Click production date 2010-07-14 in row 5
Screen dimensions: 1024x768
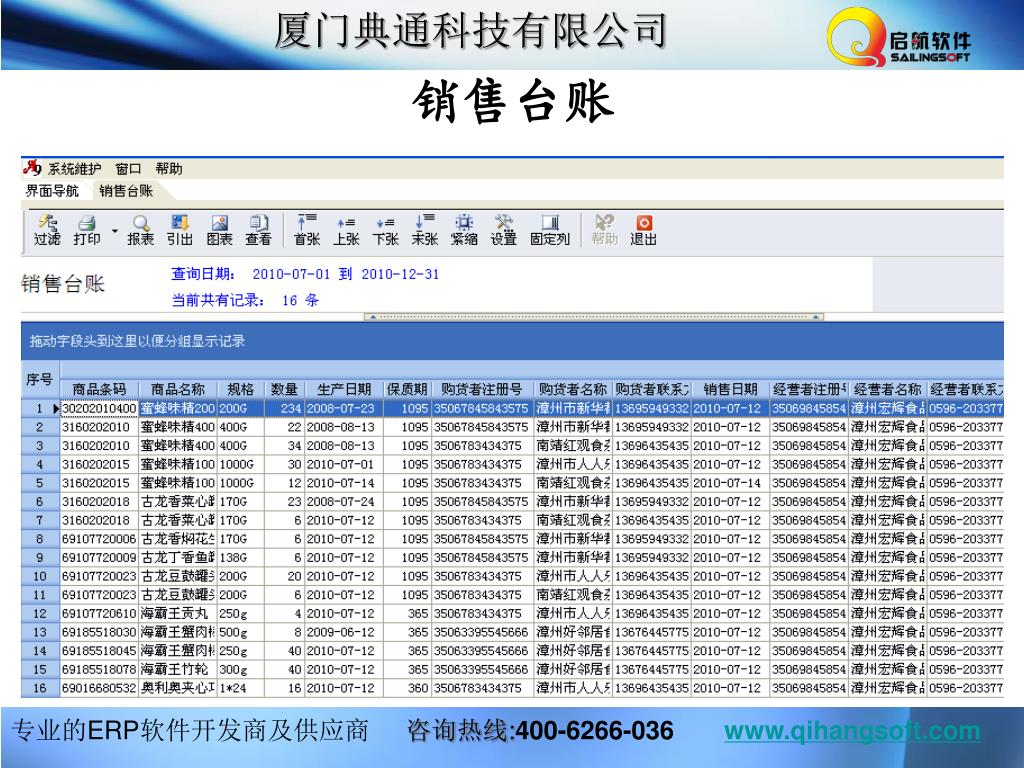point(344,483)
